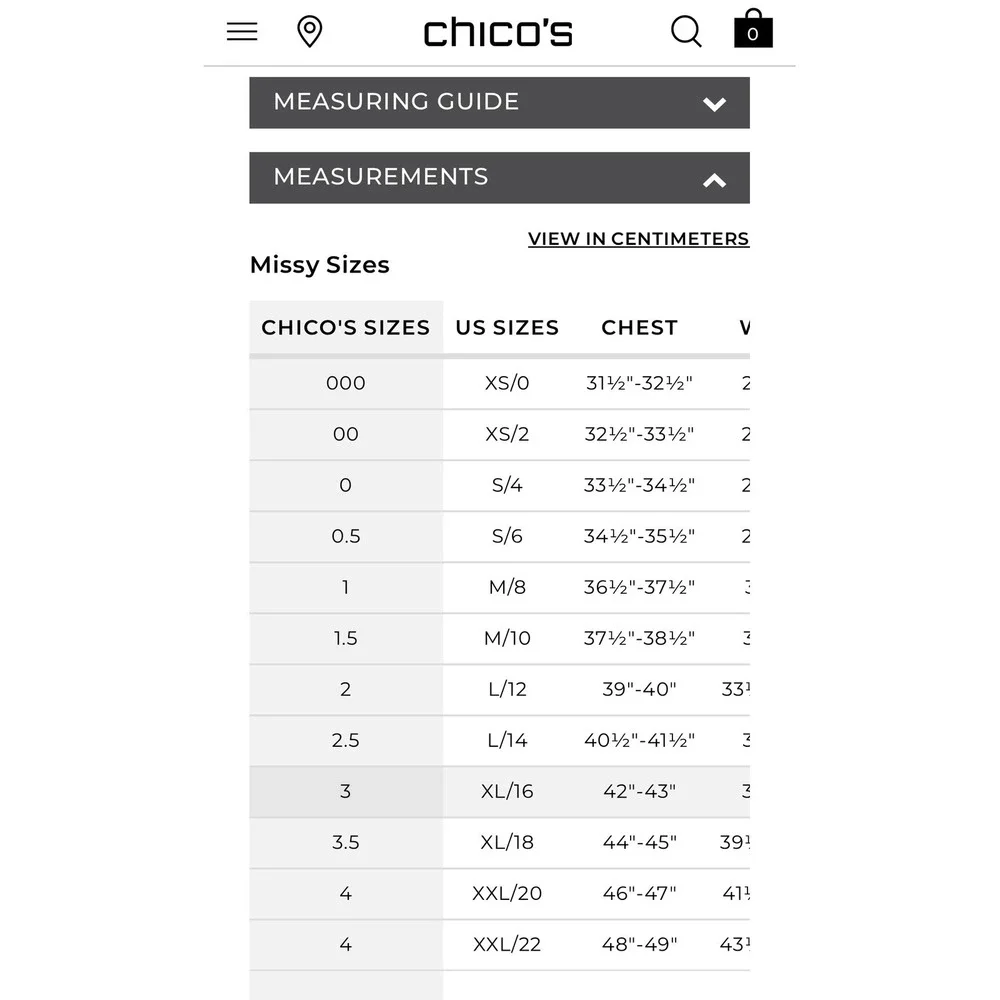The image size is (1000, 1000).
Task: Click the search magnifier icon
Action: pos(686,31)
